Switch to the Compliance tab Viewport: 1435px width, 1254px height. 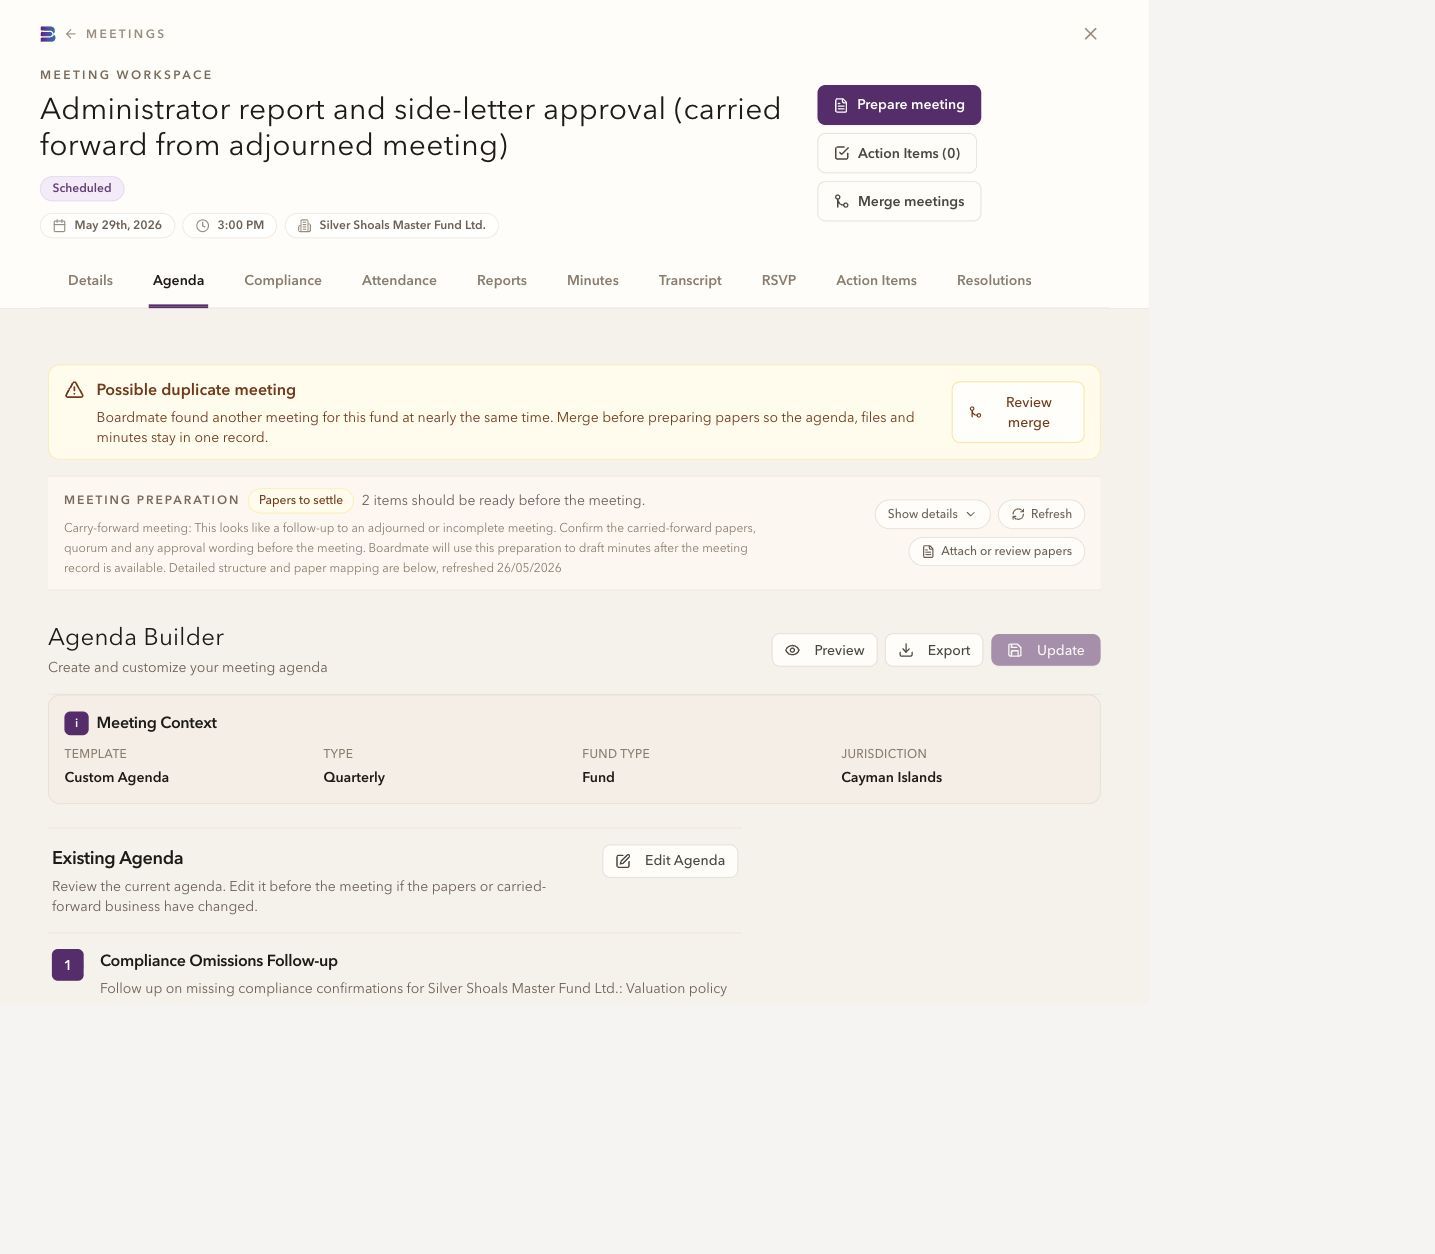click(283, 281)
